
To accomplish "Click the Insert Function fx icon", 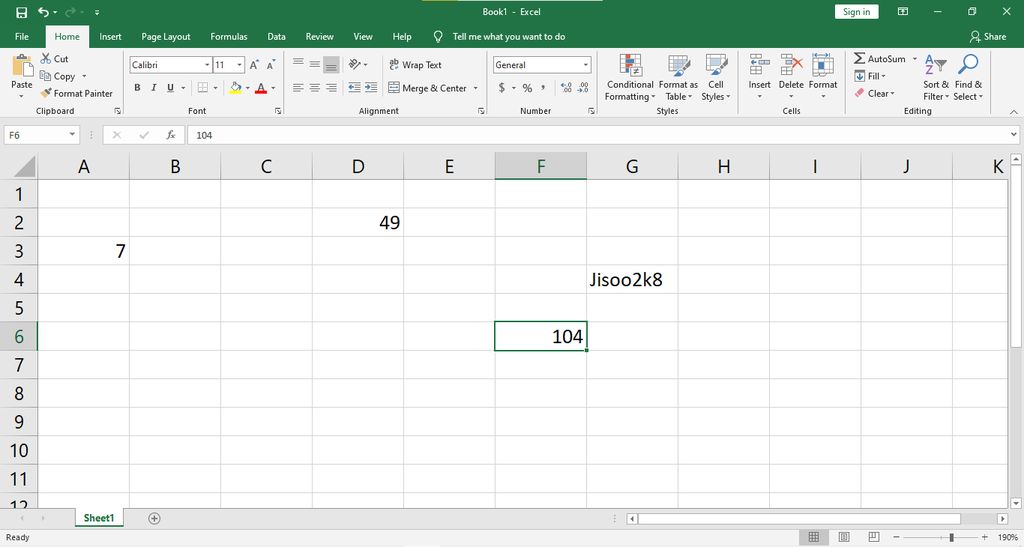I will (x=171, y=135).
